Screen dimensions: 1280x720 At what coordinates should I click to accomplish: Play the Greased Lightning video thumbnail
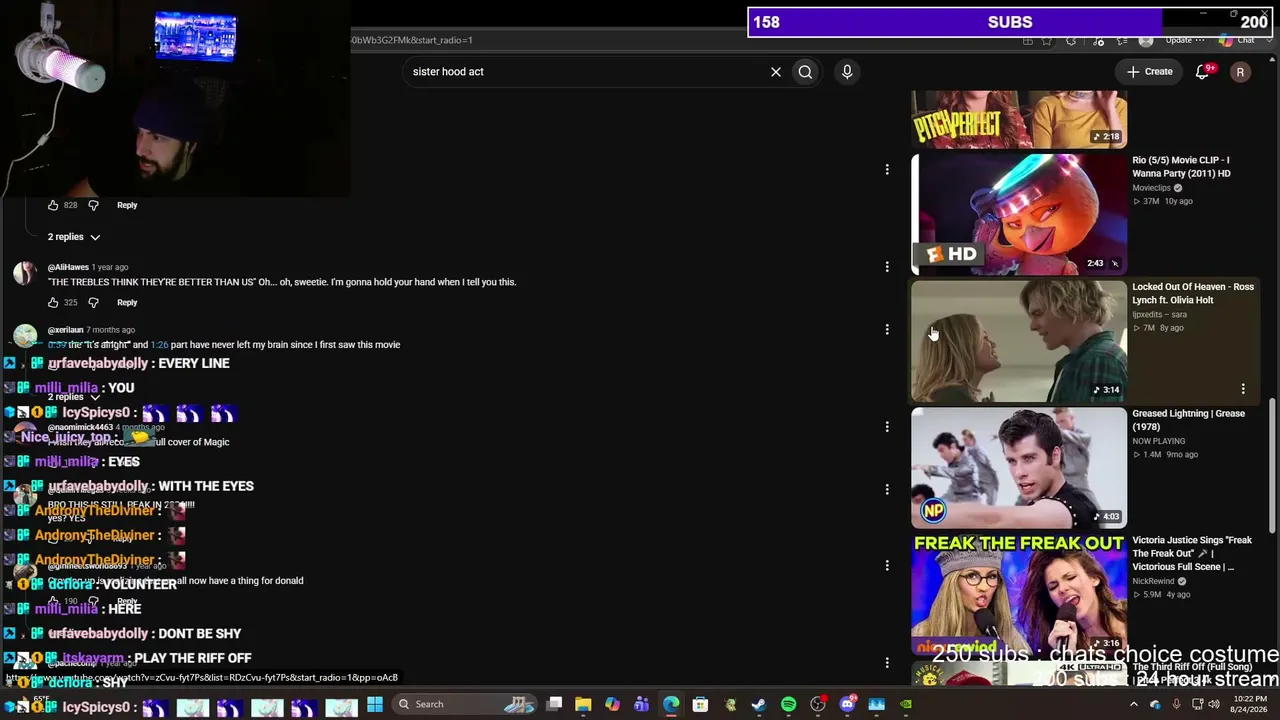pos(1019,468)
